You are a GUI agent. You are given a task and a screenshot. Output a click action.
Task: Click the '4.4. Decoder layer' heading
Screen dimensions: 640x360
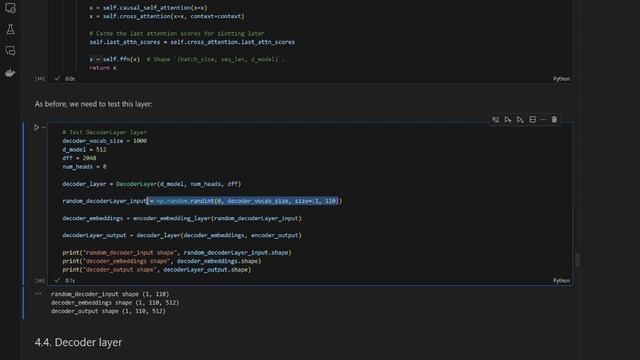tap(78, 342)
